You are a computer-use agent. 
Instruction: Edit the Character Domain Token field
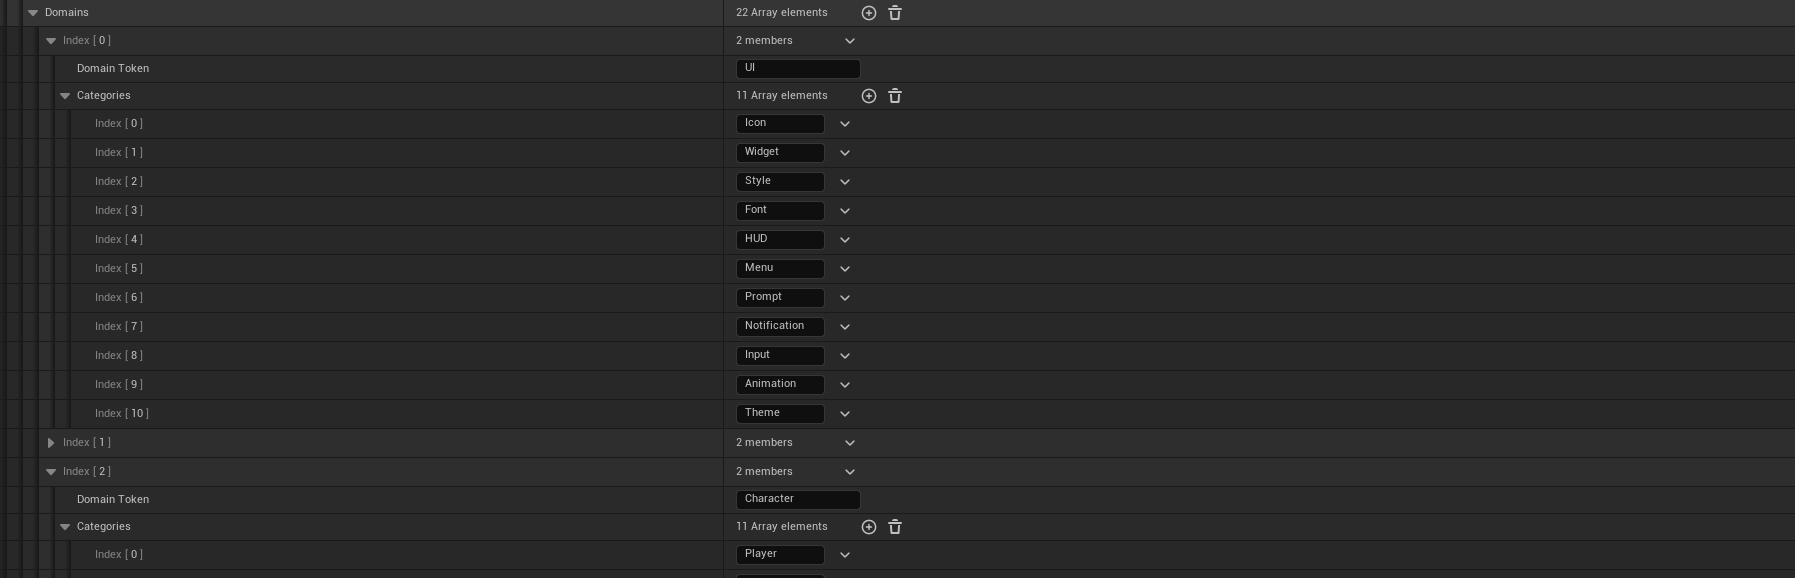(798, 500)
